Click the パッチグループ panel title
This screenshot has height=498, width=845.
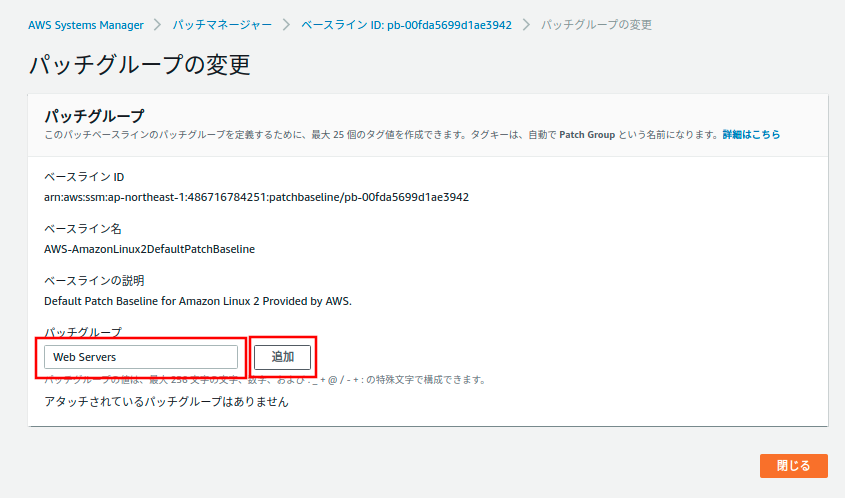tap(95, 115)
